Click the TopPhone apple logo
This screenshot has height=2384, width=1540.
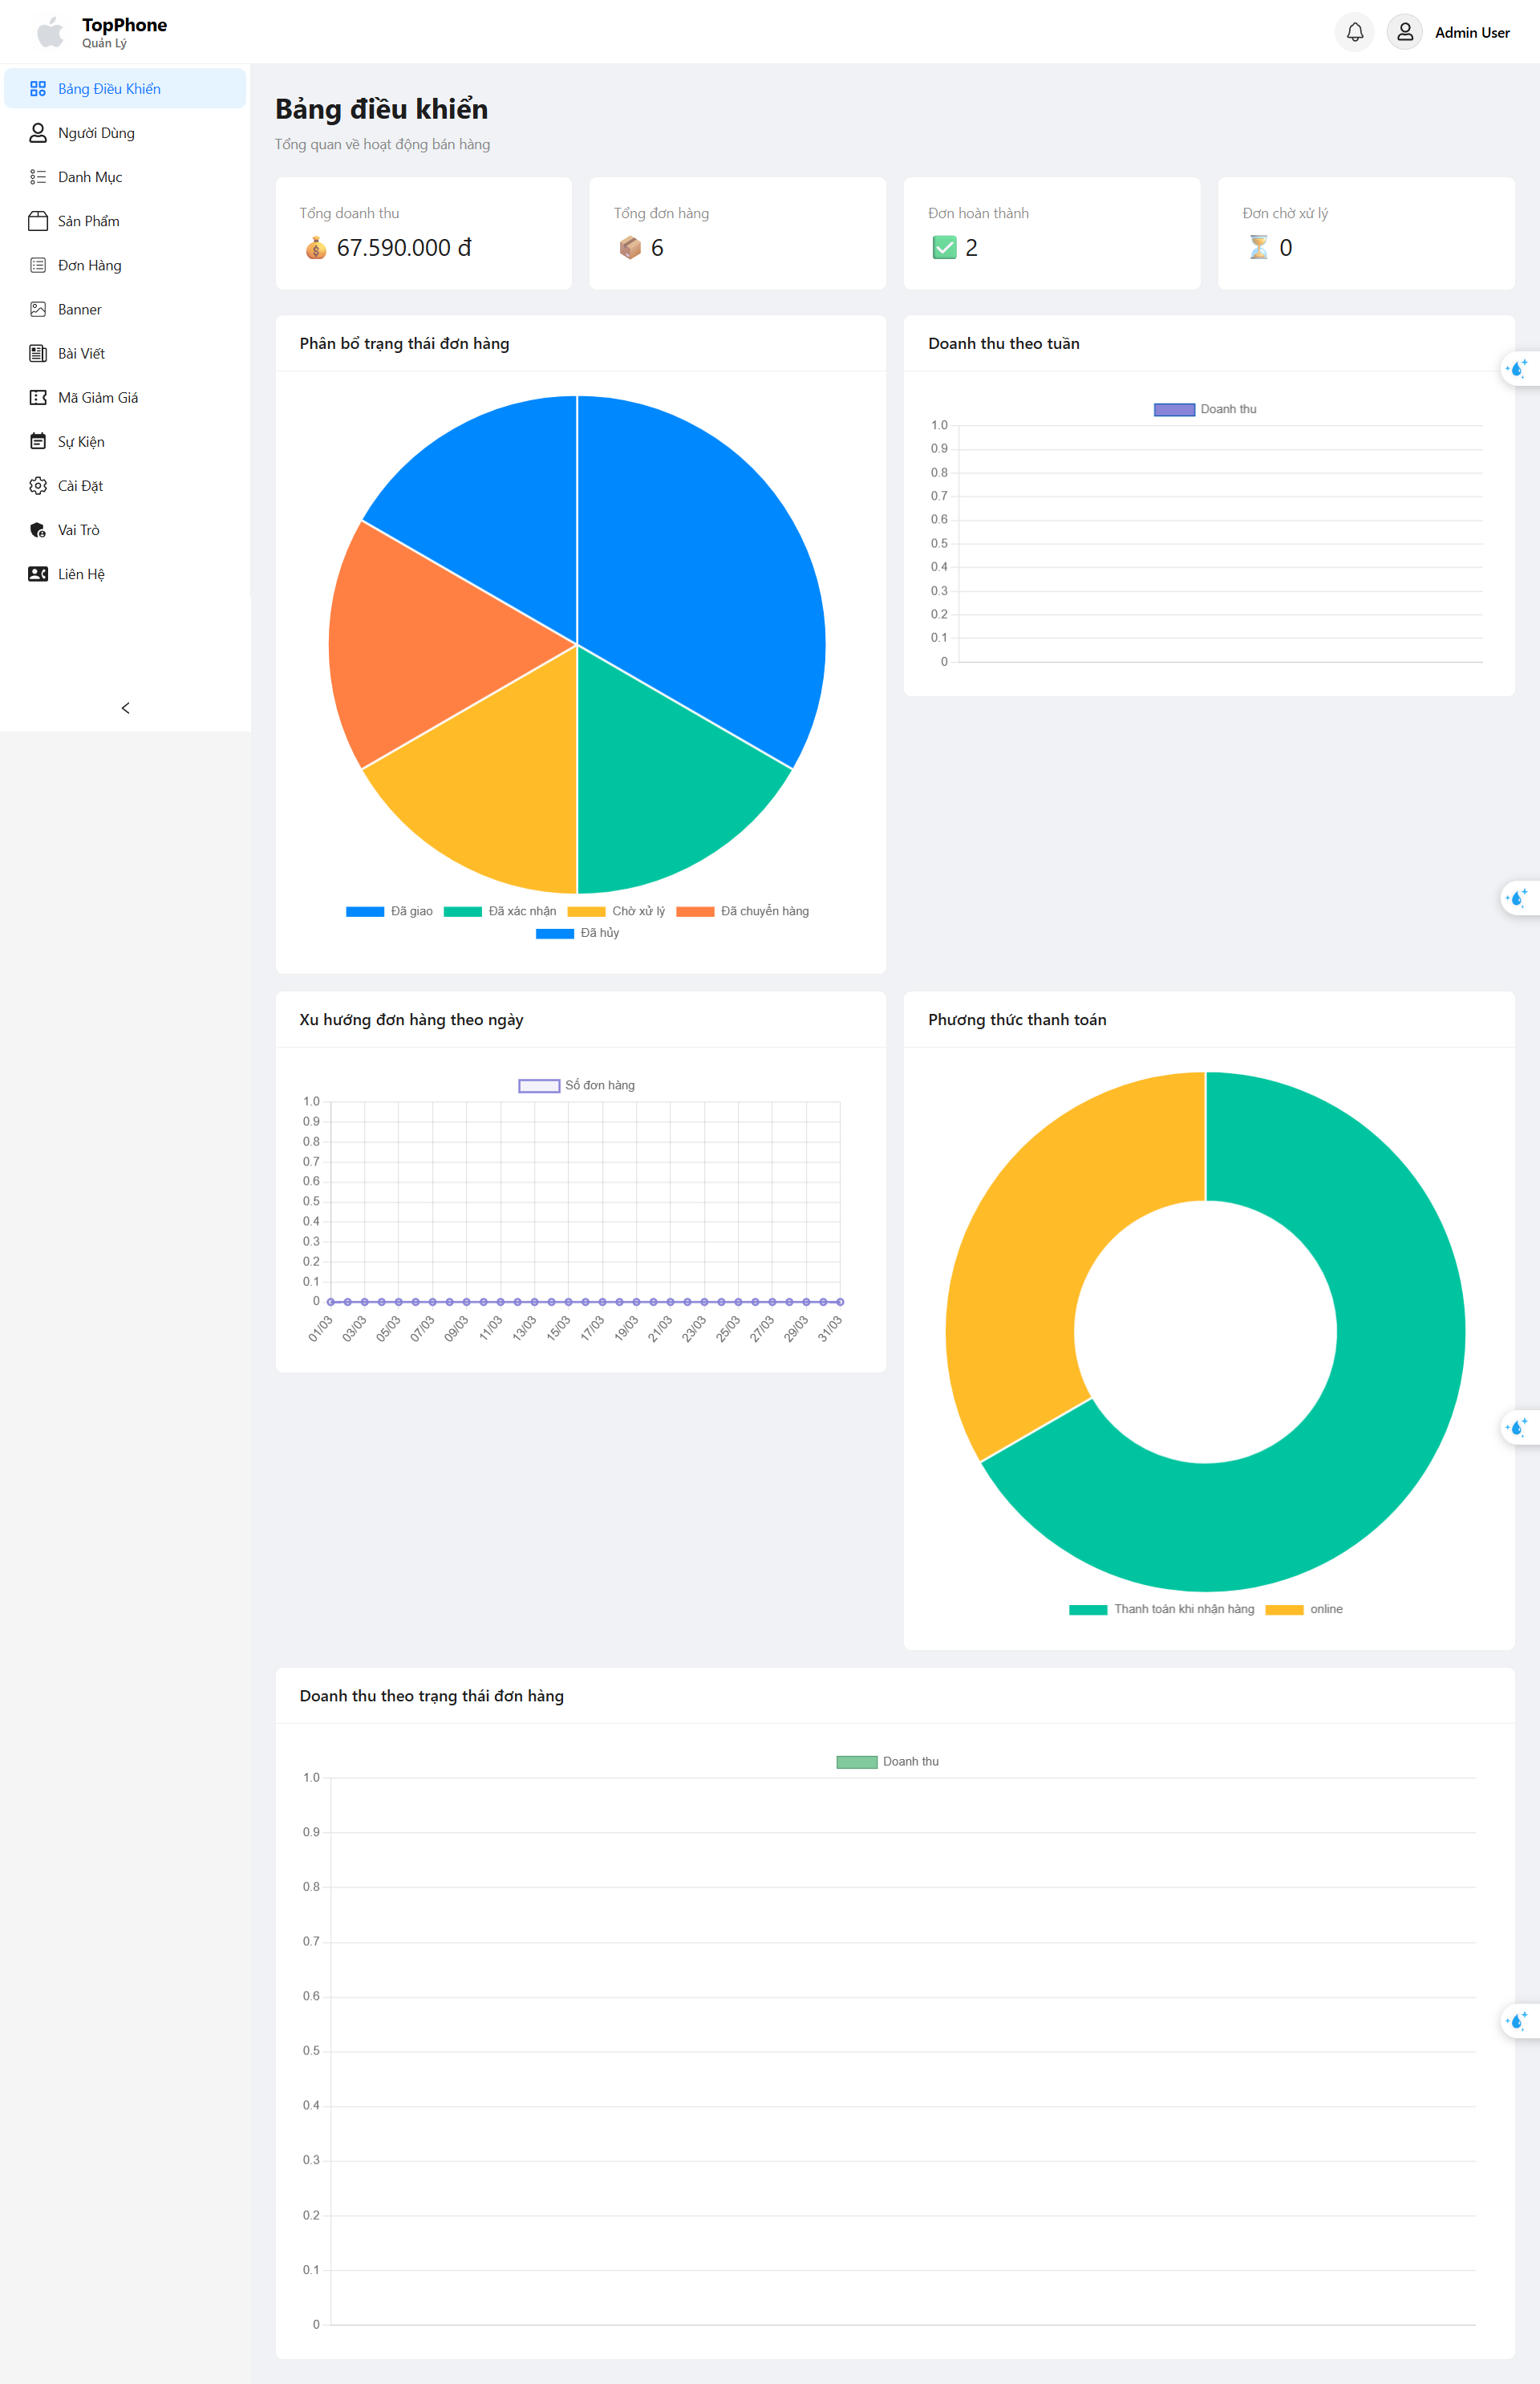tap(50, 32)
